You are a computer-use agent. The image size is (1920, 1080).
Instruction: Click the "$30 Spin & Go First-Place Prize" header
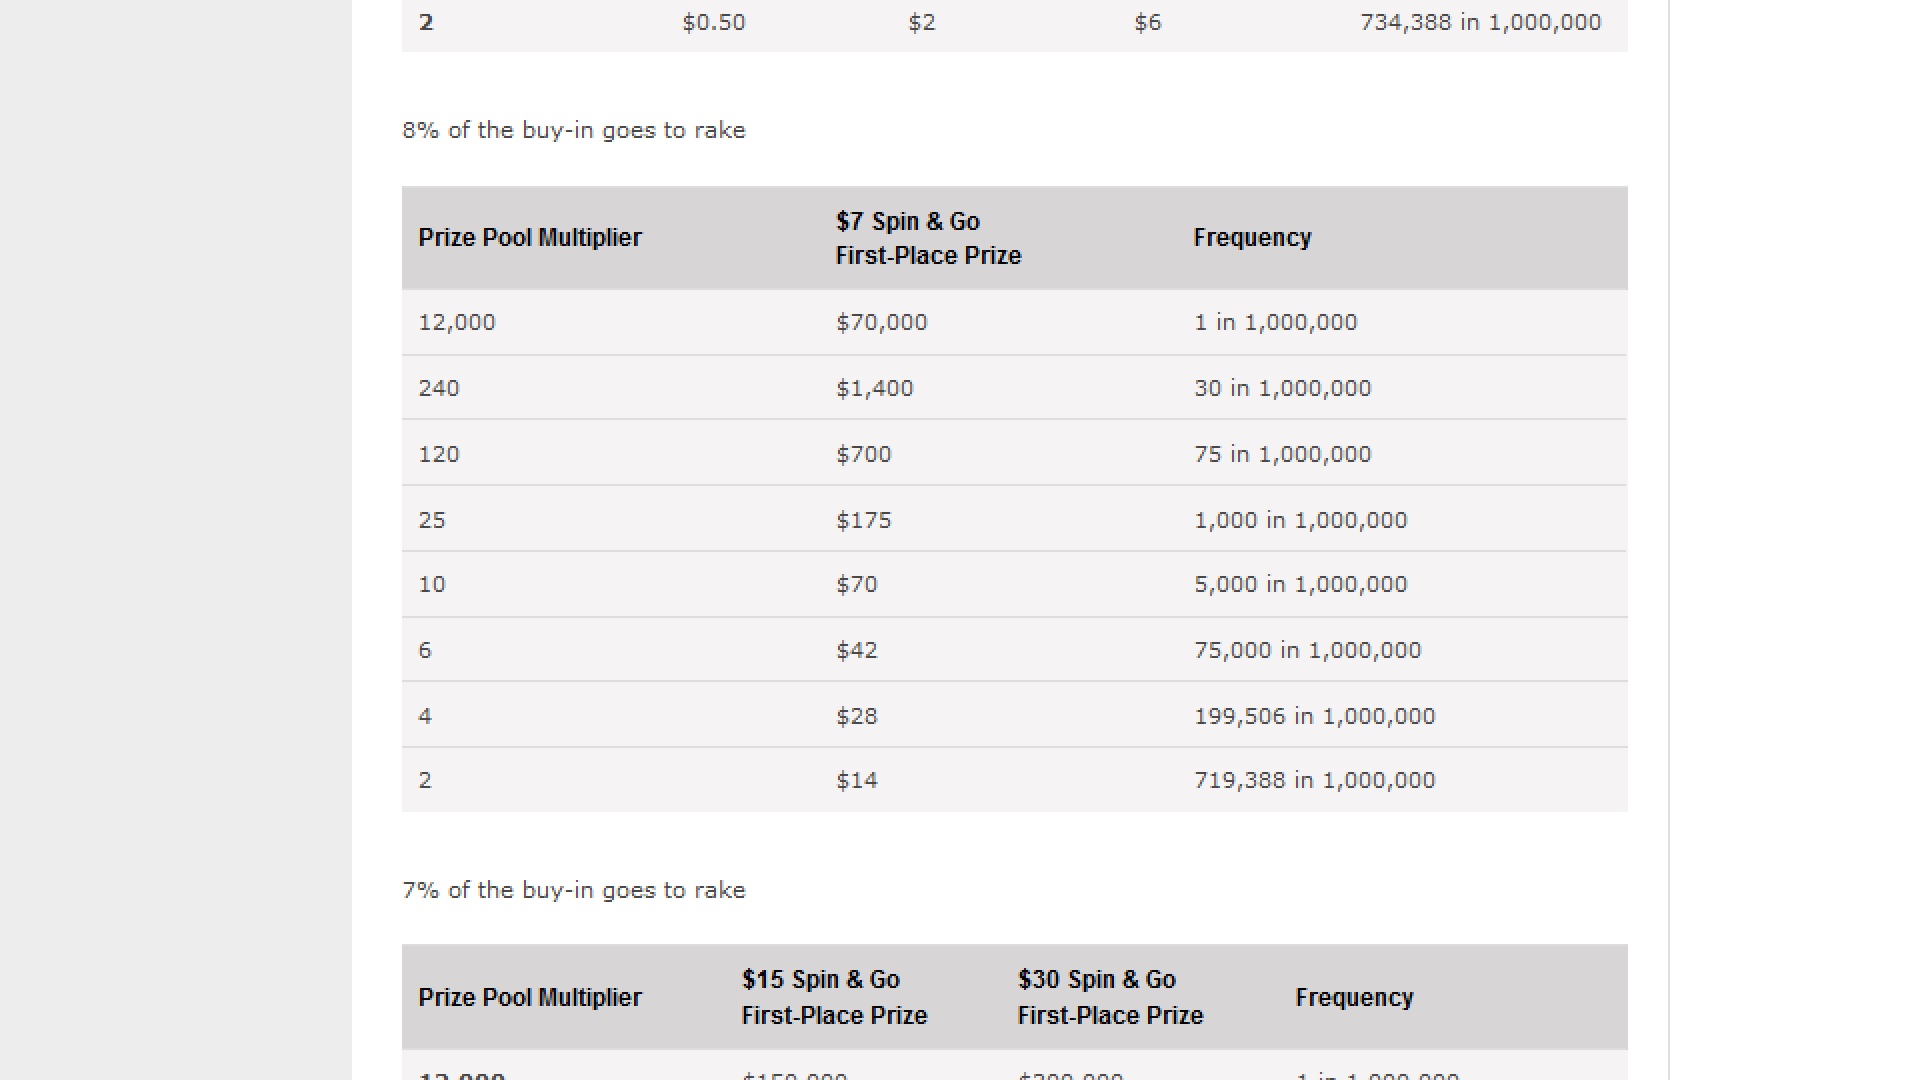[1110, 997]
